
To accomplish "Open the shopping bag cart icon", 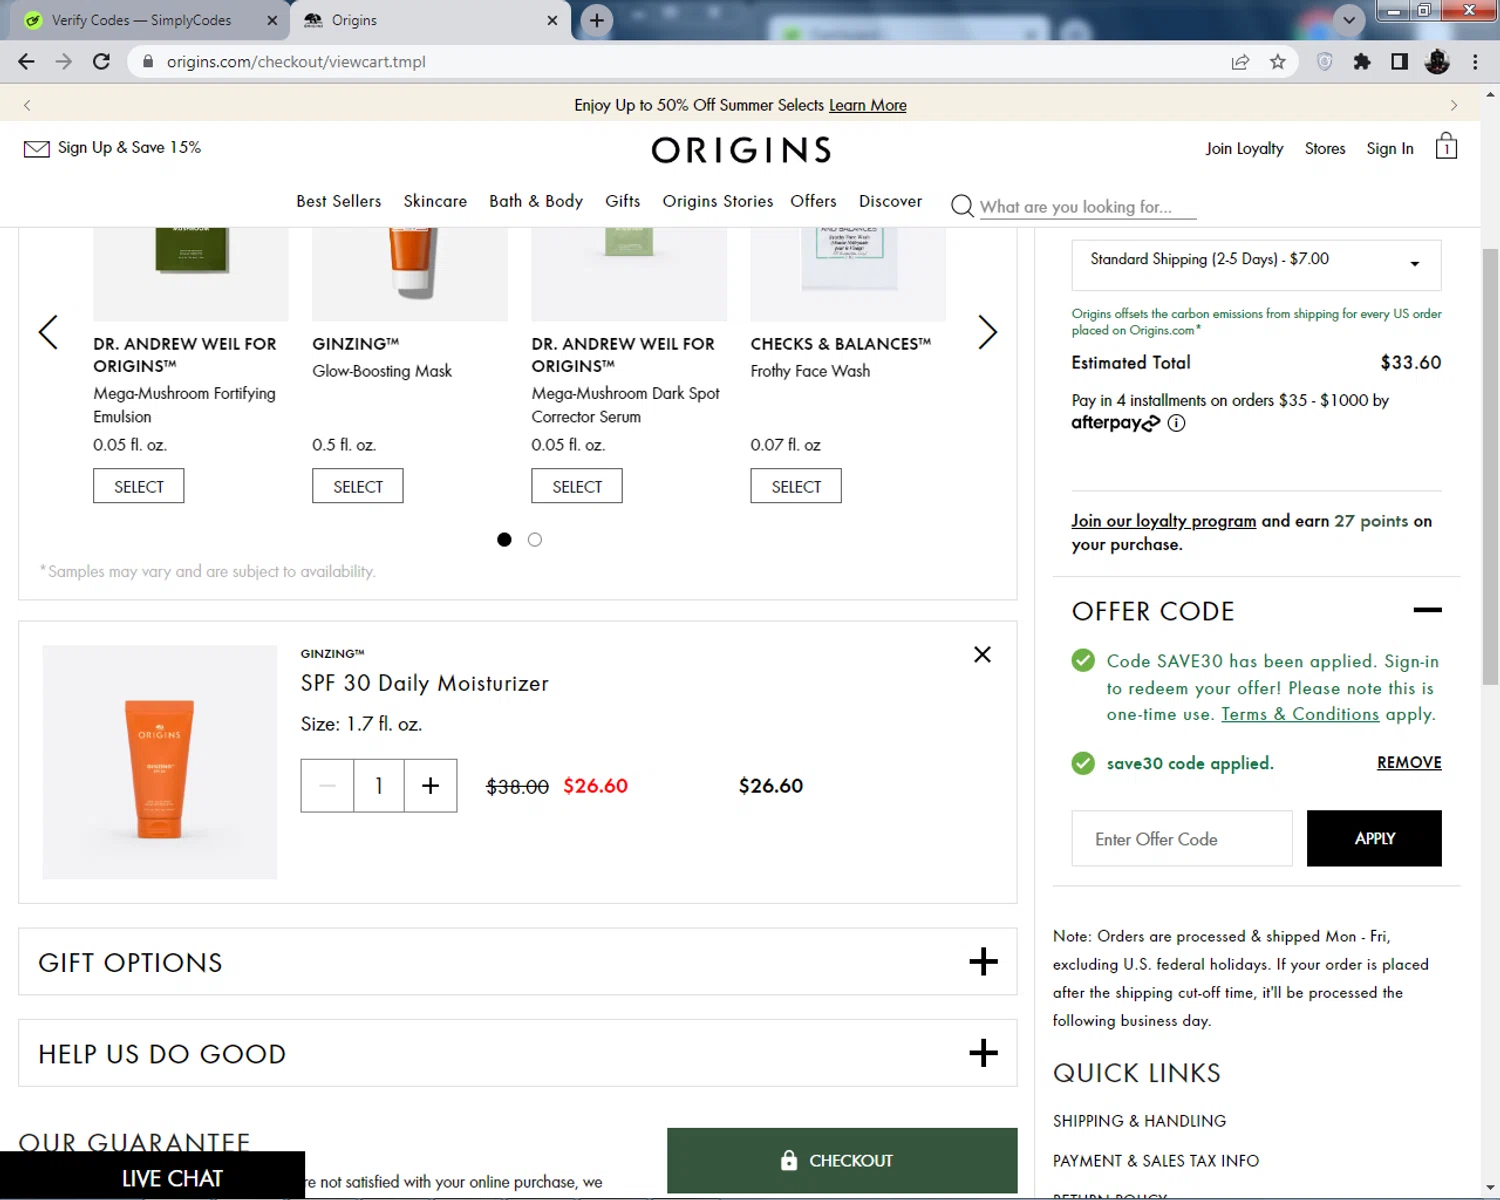I will coord(1446,147).
